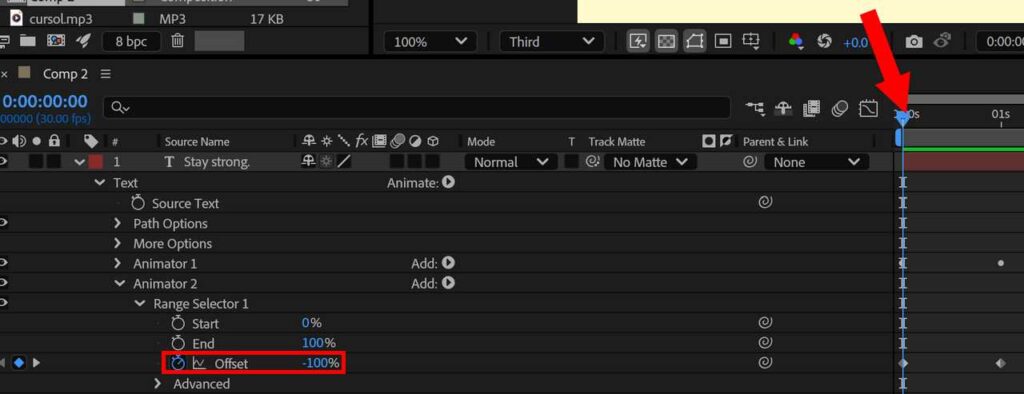Toggle mask and shape path visibility

[x=694, y=42]
